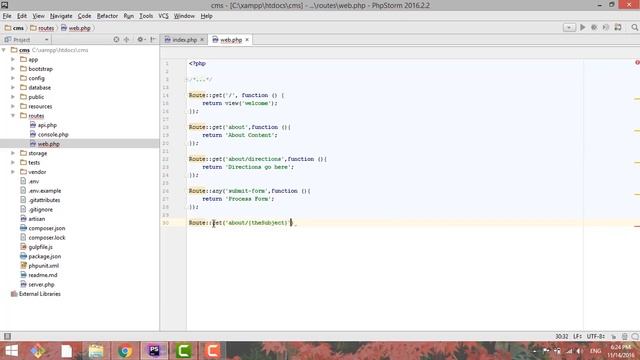Collapse the routes folder
Viewport: 640px width, 360px height.
tap(13, 116)
